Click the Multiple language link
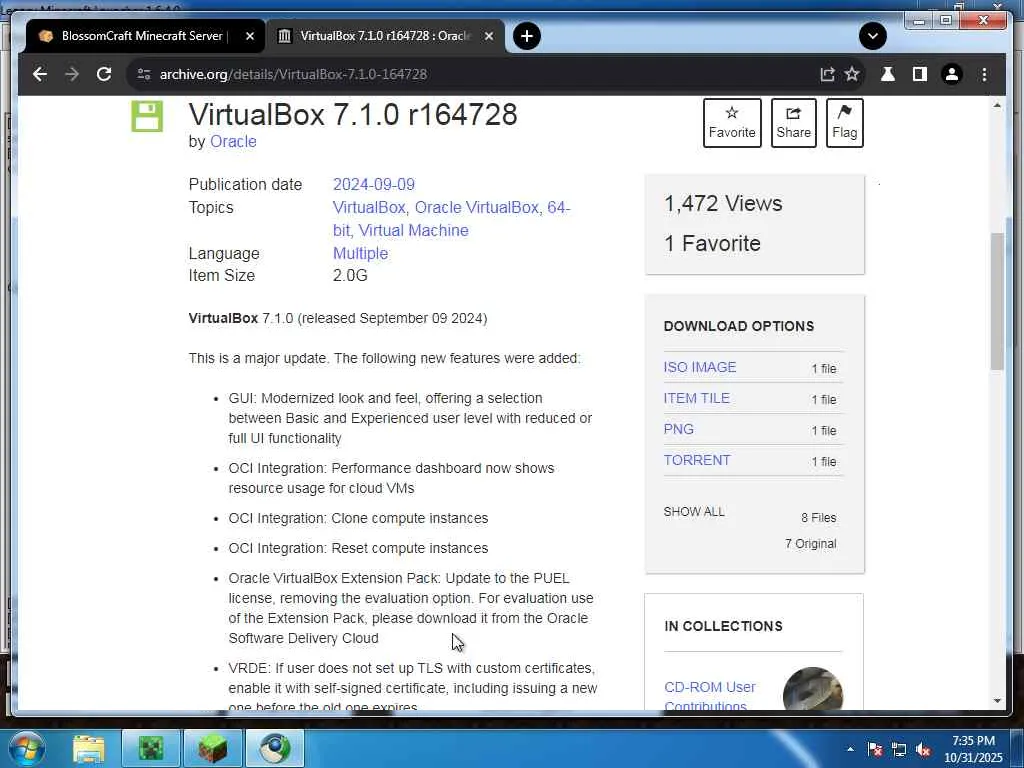The height and width of the screenshot is (768, 1024). 360,253
